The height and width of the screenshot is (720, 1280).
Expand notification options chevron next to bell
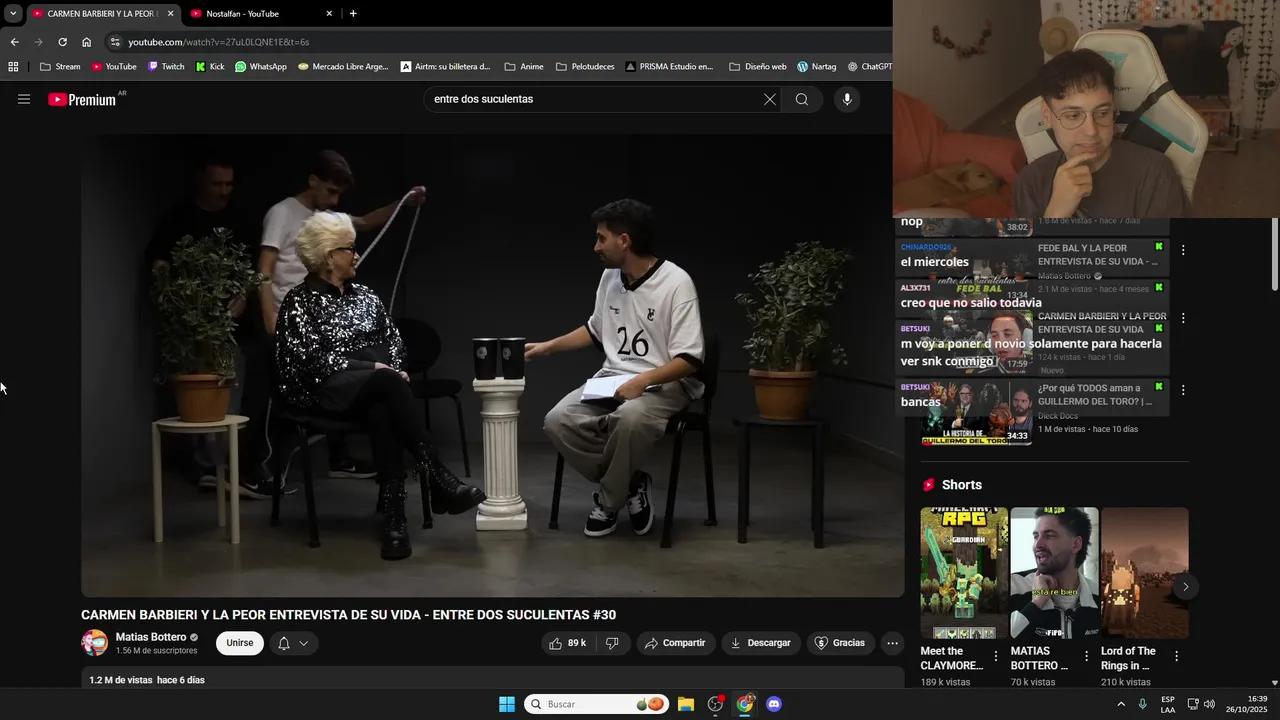pos(304,643)
